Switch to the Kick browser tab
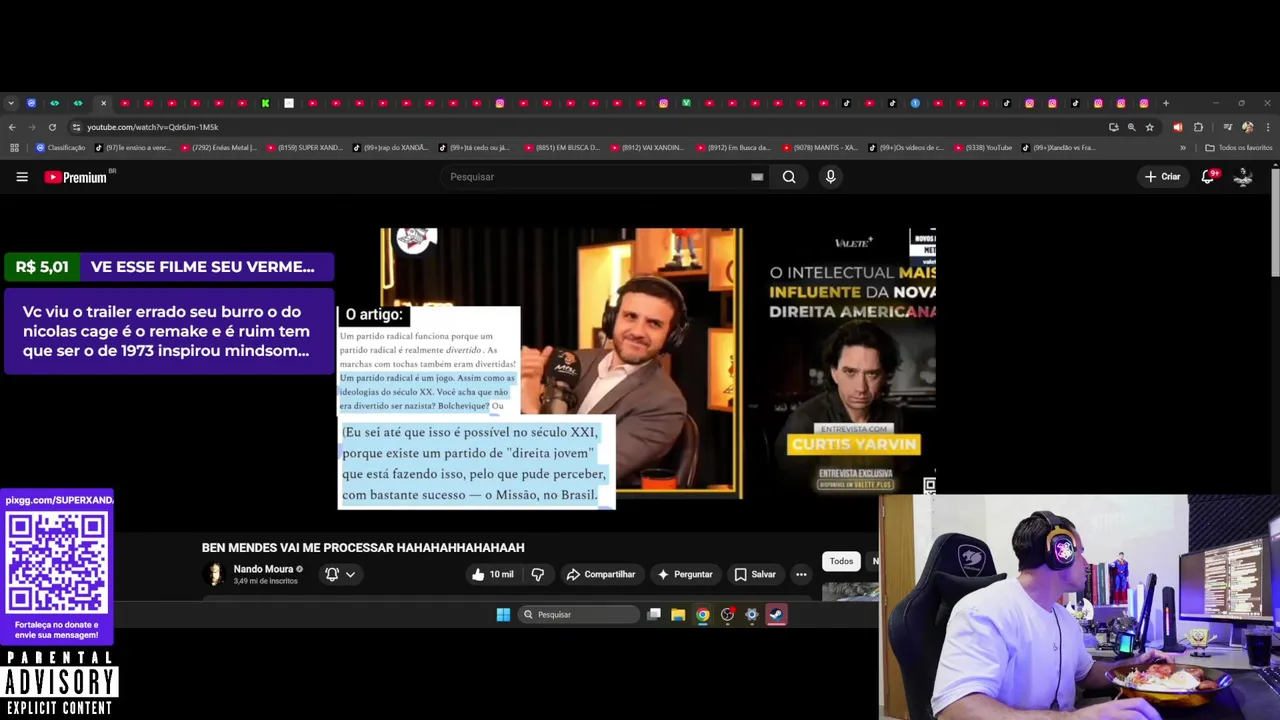Viewport: 1280px width, 720px height. tap(265, 103)
